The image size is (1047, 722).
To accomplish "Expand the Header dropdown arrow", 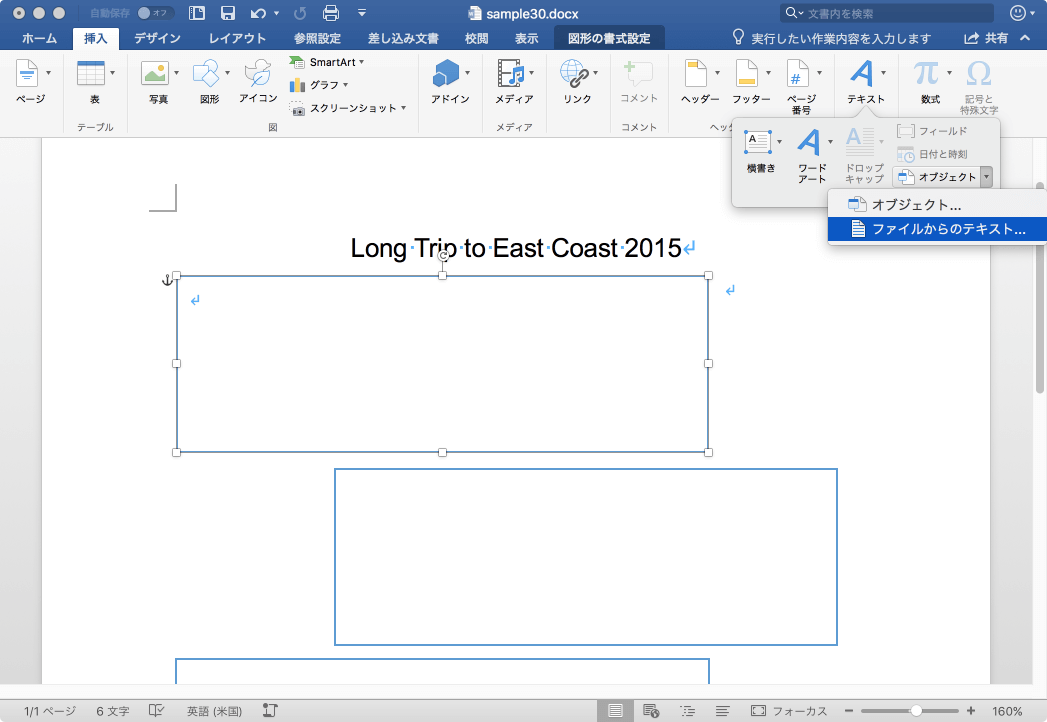I will pos(717,72).
